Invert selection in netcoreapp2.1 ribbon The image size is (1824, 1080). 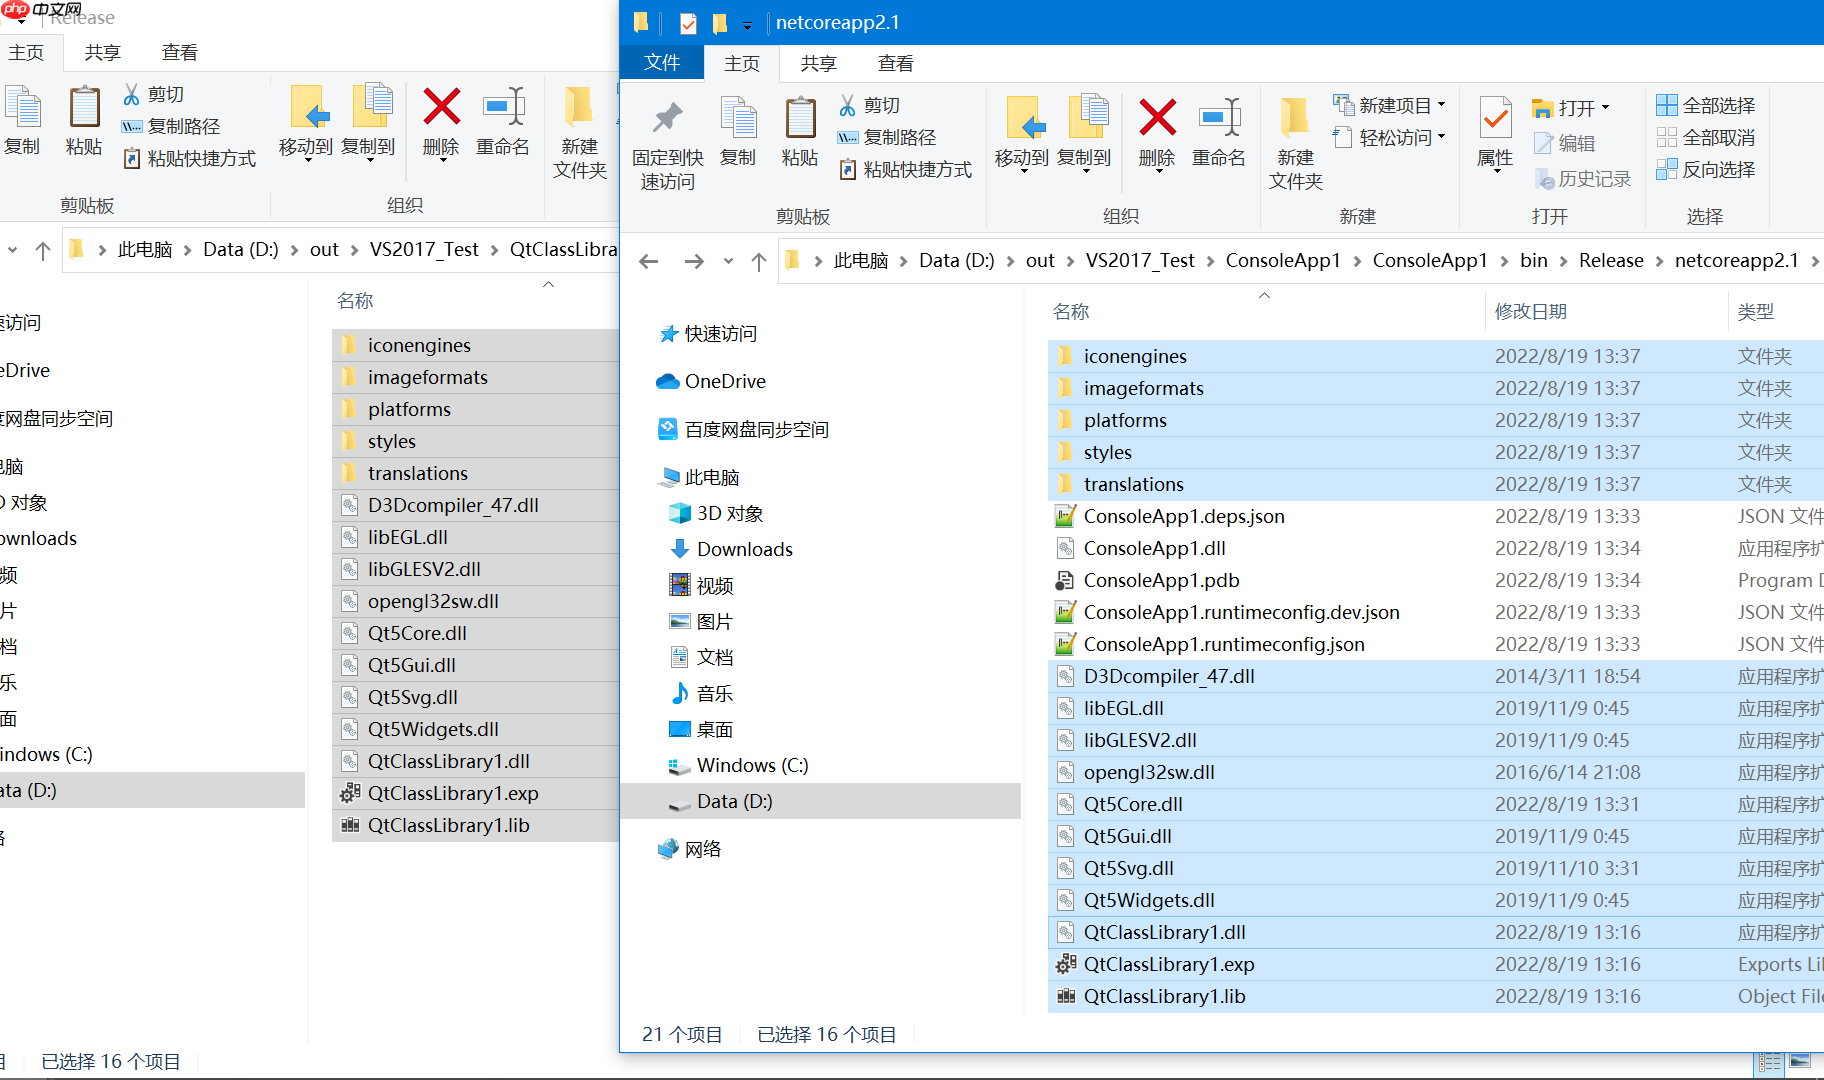coord(1706,169)
